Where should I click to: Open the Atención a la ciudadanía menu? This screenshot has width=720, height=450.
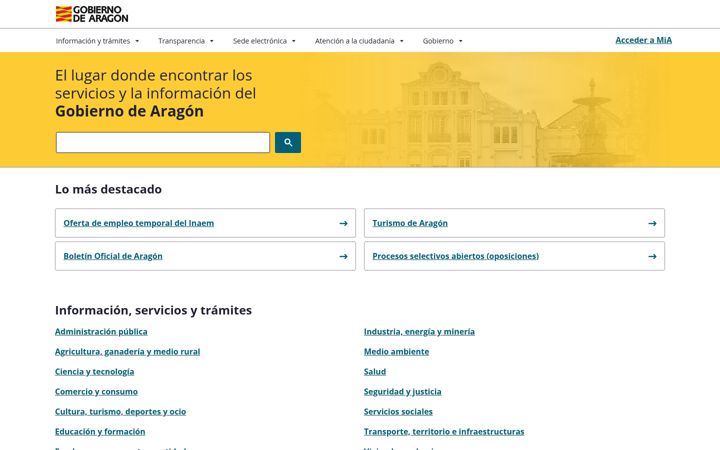click(x=354, y=41)
